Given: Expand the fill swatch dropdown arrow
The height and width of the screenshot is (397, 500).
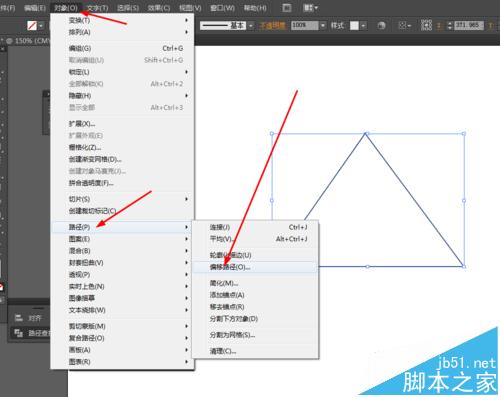Looking at the screenshot, I should coord(41,25).
